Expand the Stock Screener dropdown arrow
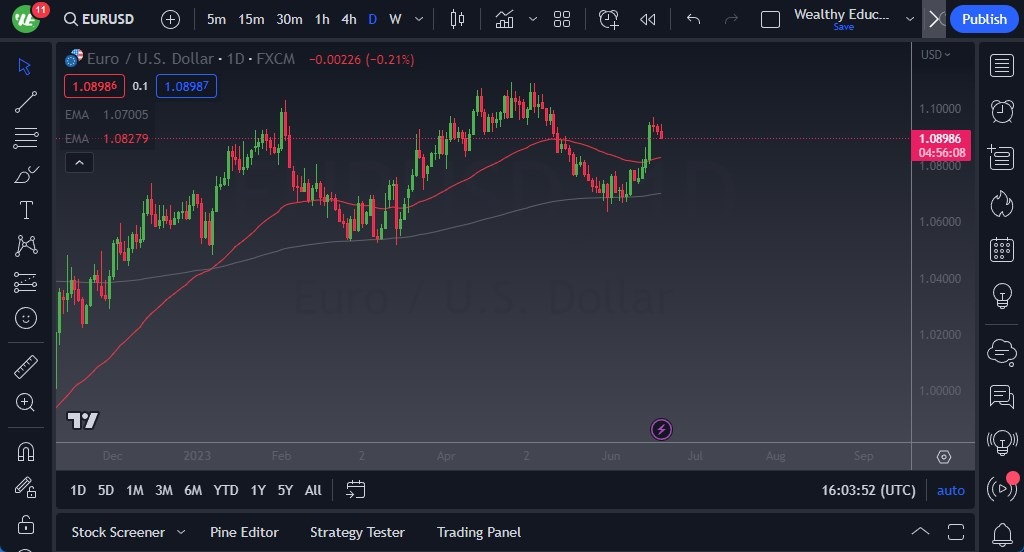 [x=181, y=532]
